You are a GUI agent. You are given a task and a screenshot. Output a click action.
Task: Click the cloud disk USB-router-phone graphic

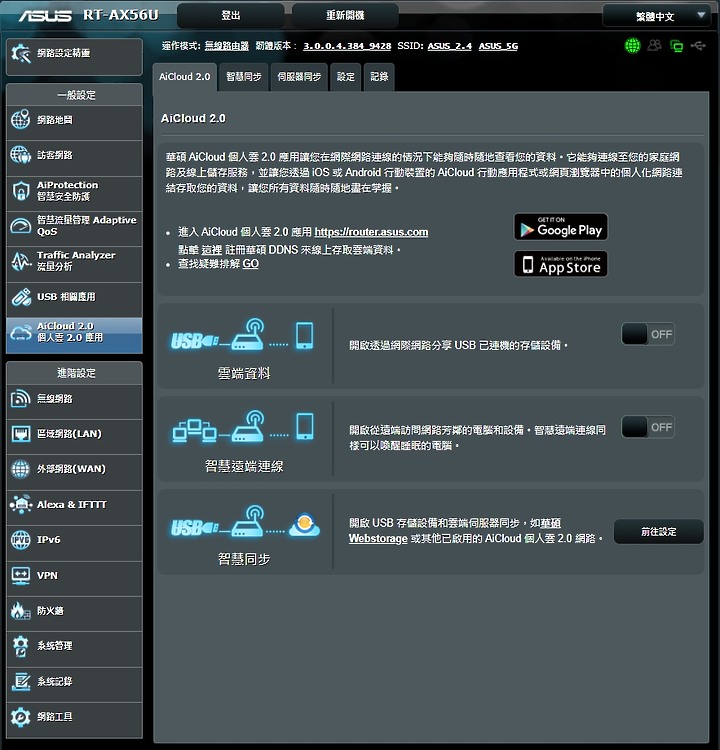pos(242,335)
